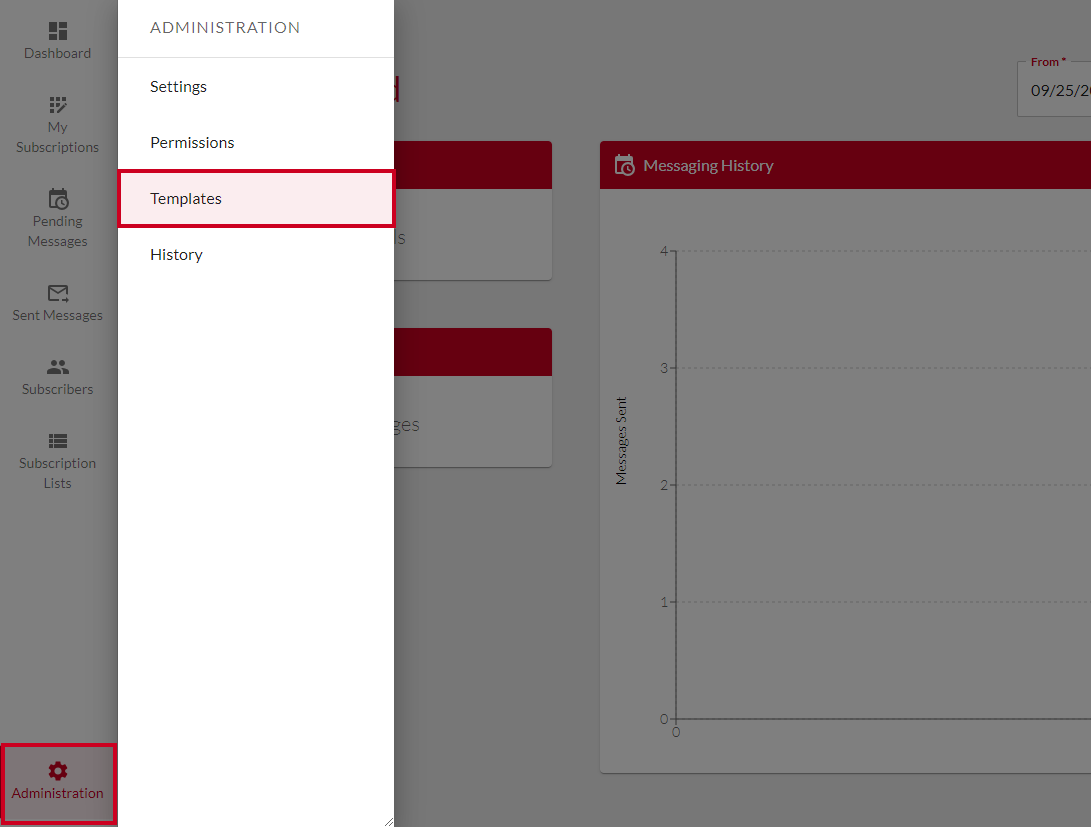Click the Dashboard sidebar label
The height and width of the screenshot is (827, 1091).
[x=58, y=54]
